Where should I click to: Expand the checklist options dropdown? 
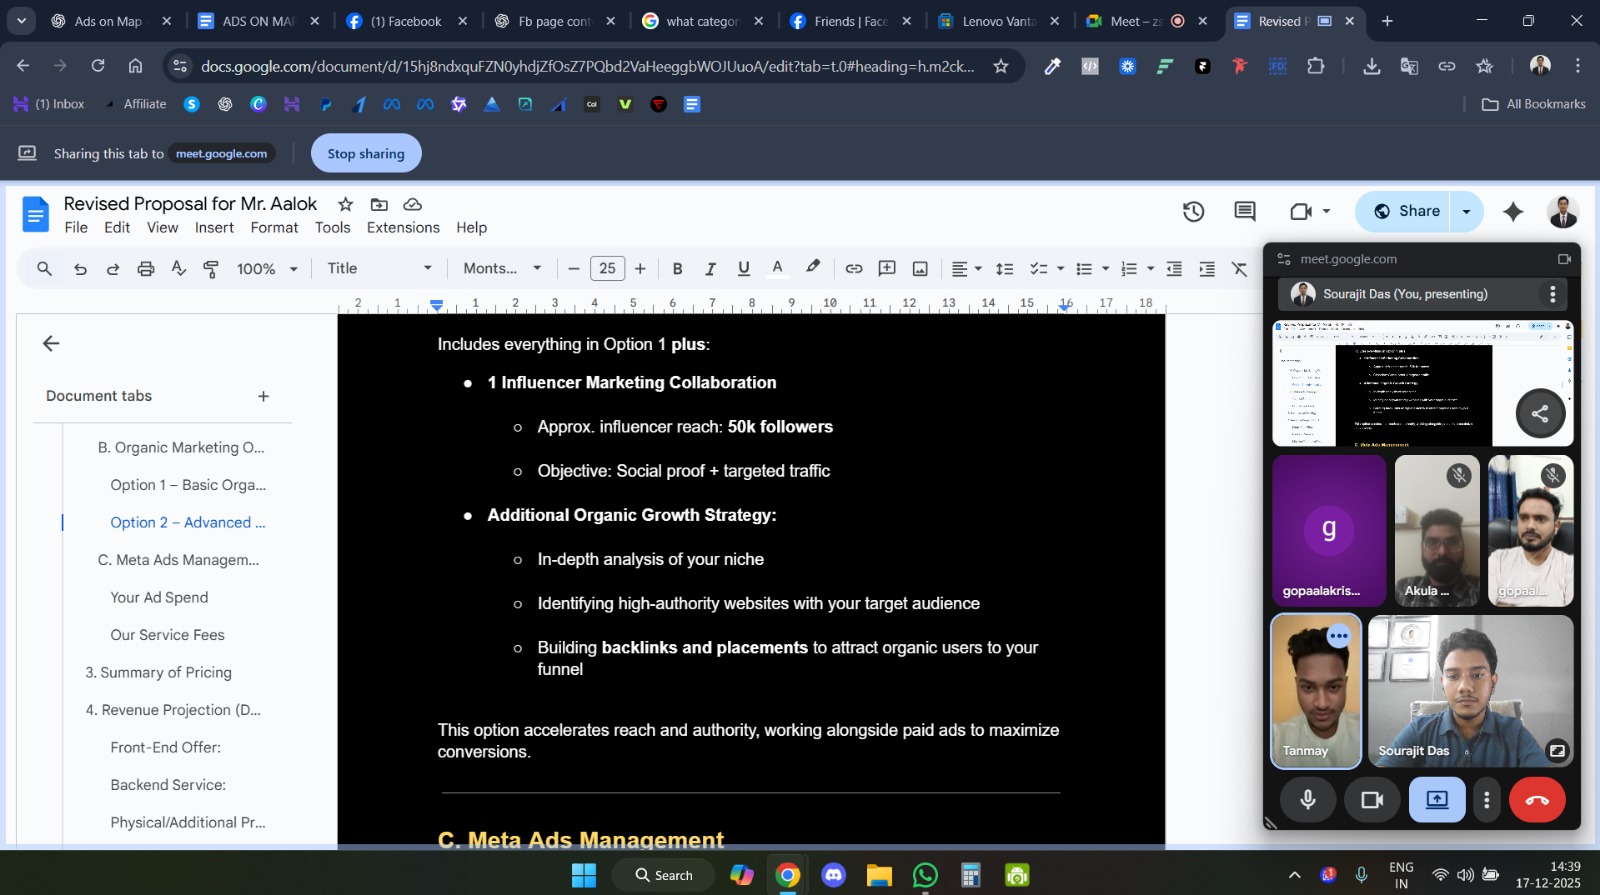(1060, 268)
